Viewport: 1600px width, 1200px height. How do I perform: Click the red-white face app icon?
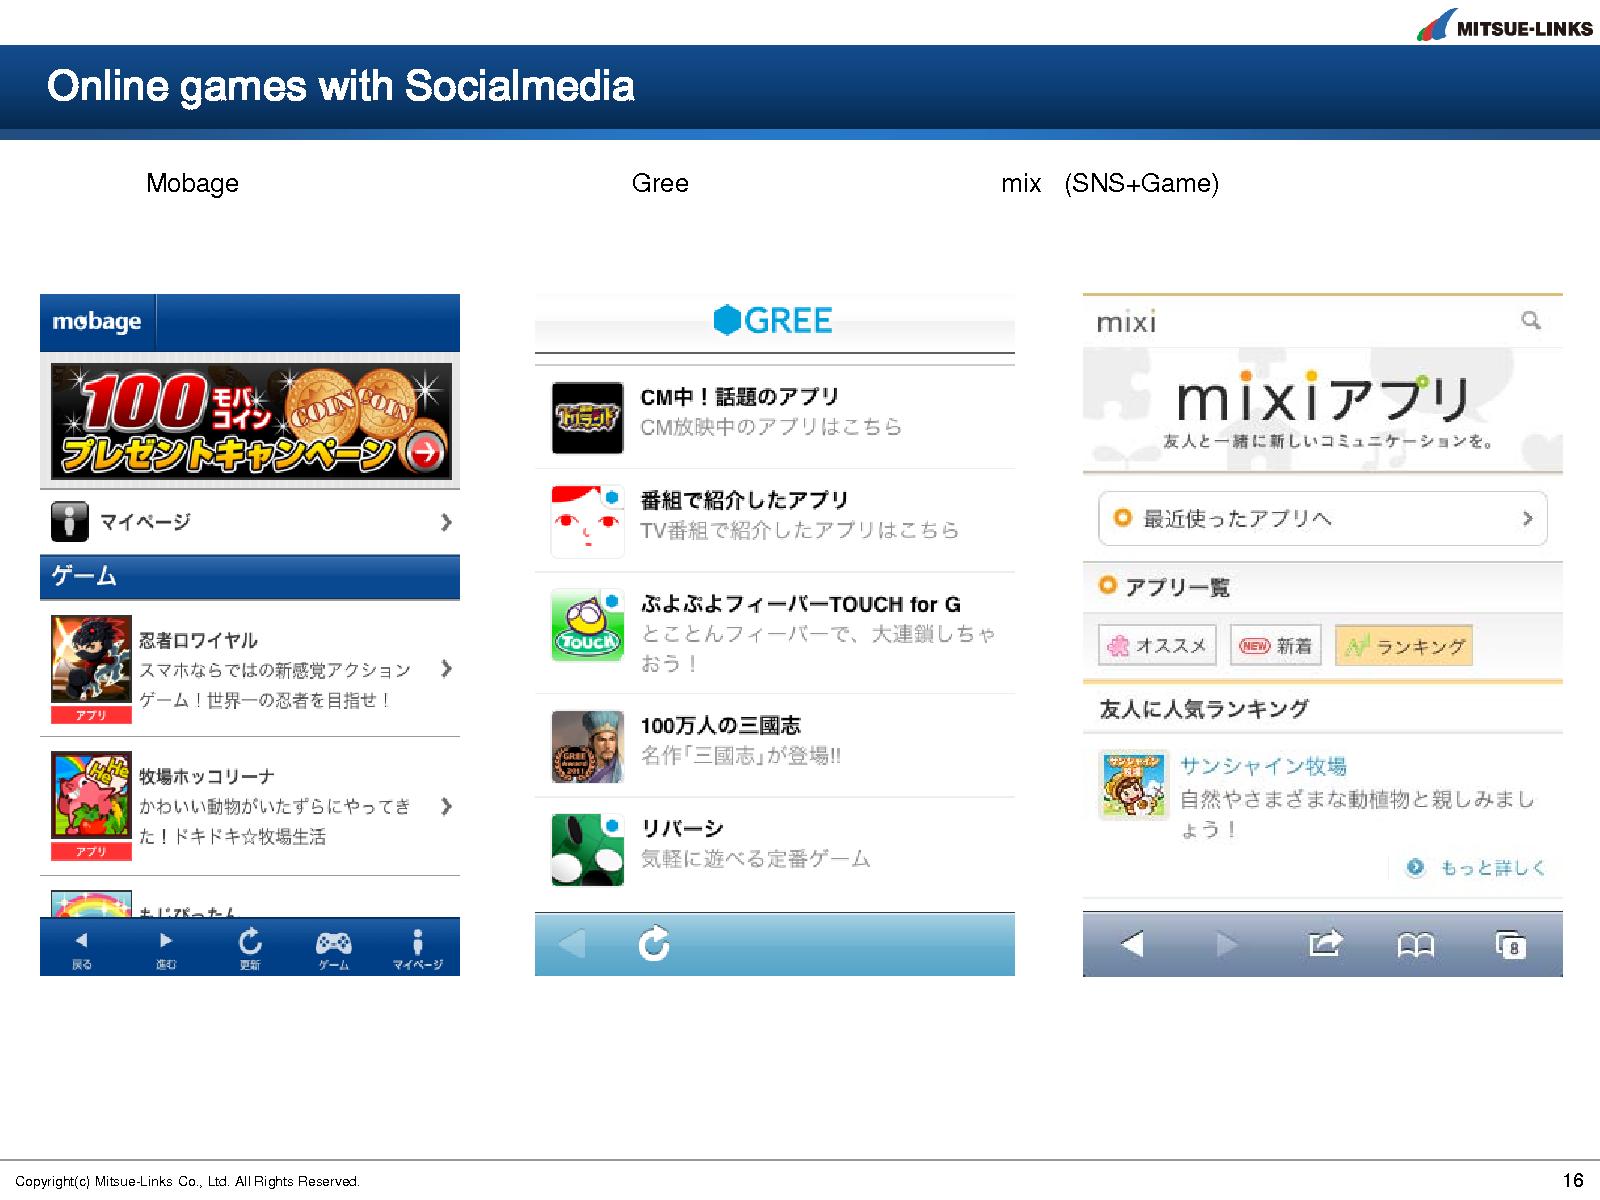point(588,521)
